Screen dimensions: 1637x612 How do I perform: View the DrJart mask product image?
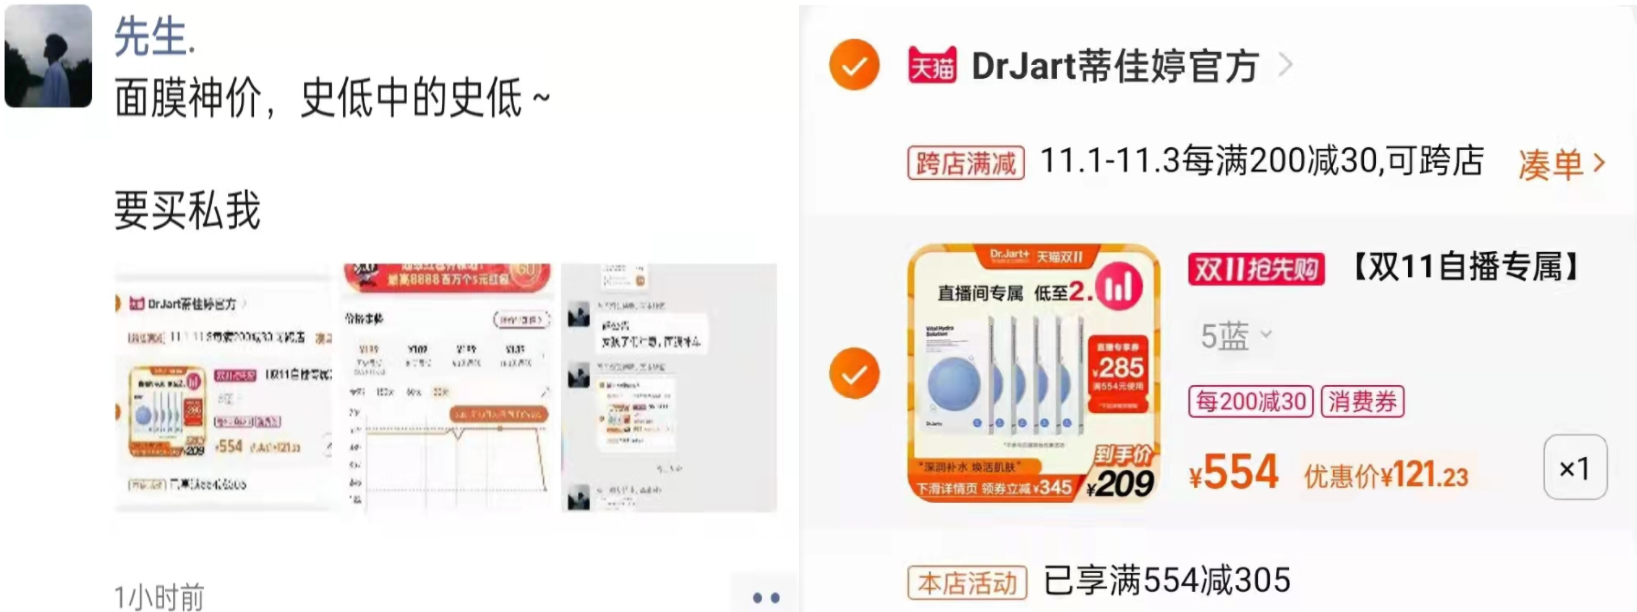coord(1034,373)
